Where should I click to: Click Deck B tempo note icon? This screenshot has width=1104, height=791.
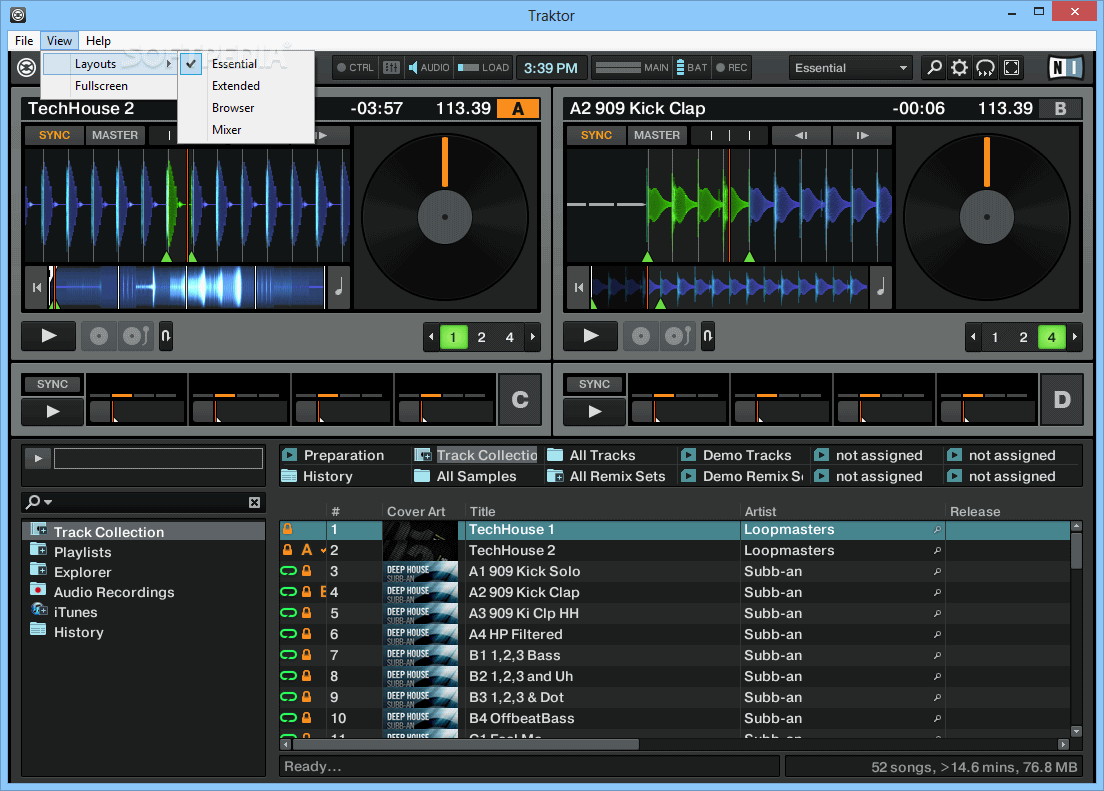click(x=881, y=287)
